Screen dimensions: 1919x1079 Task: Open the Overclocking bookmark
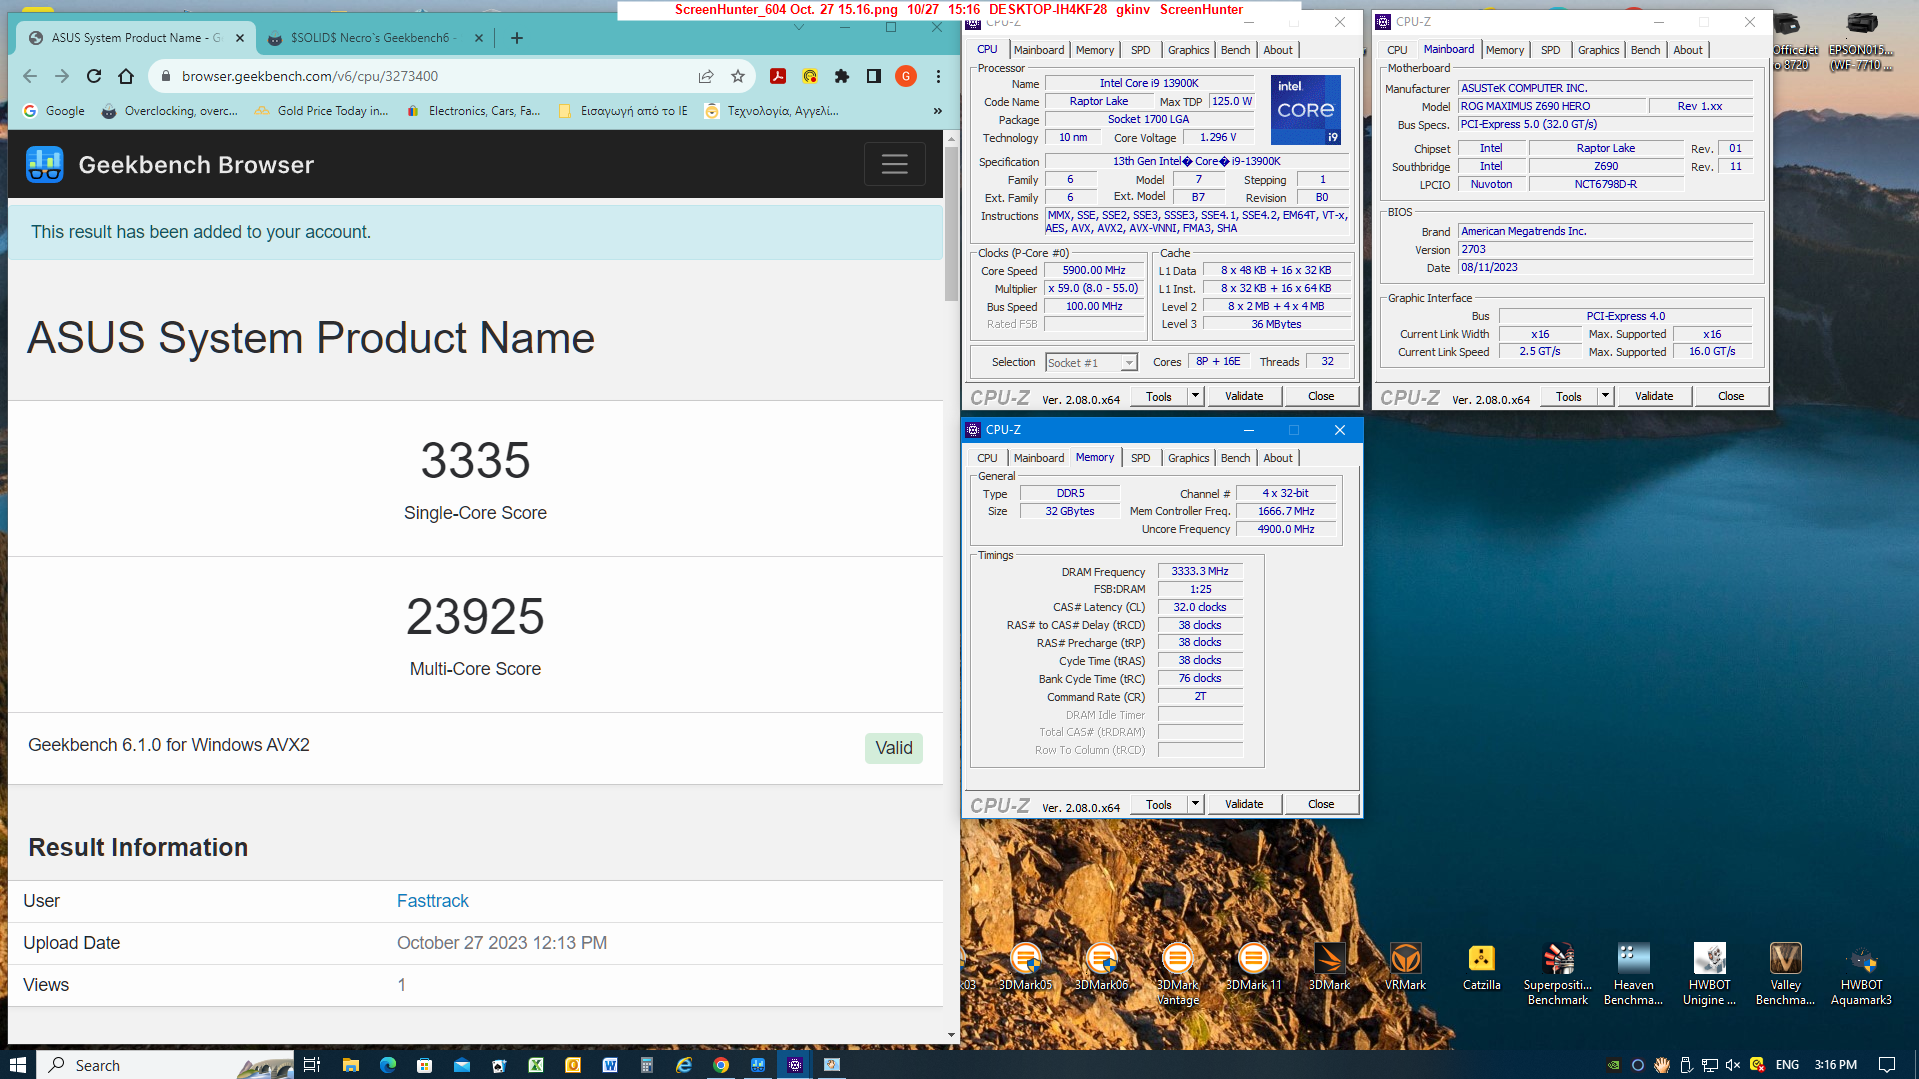(170, 111)
